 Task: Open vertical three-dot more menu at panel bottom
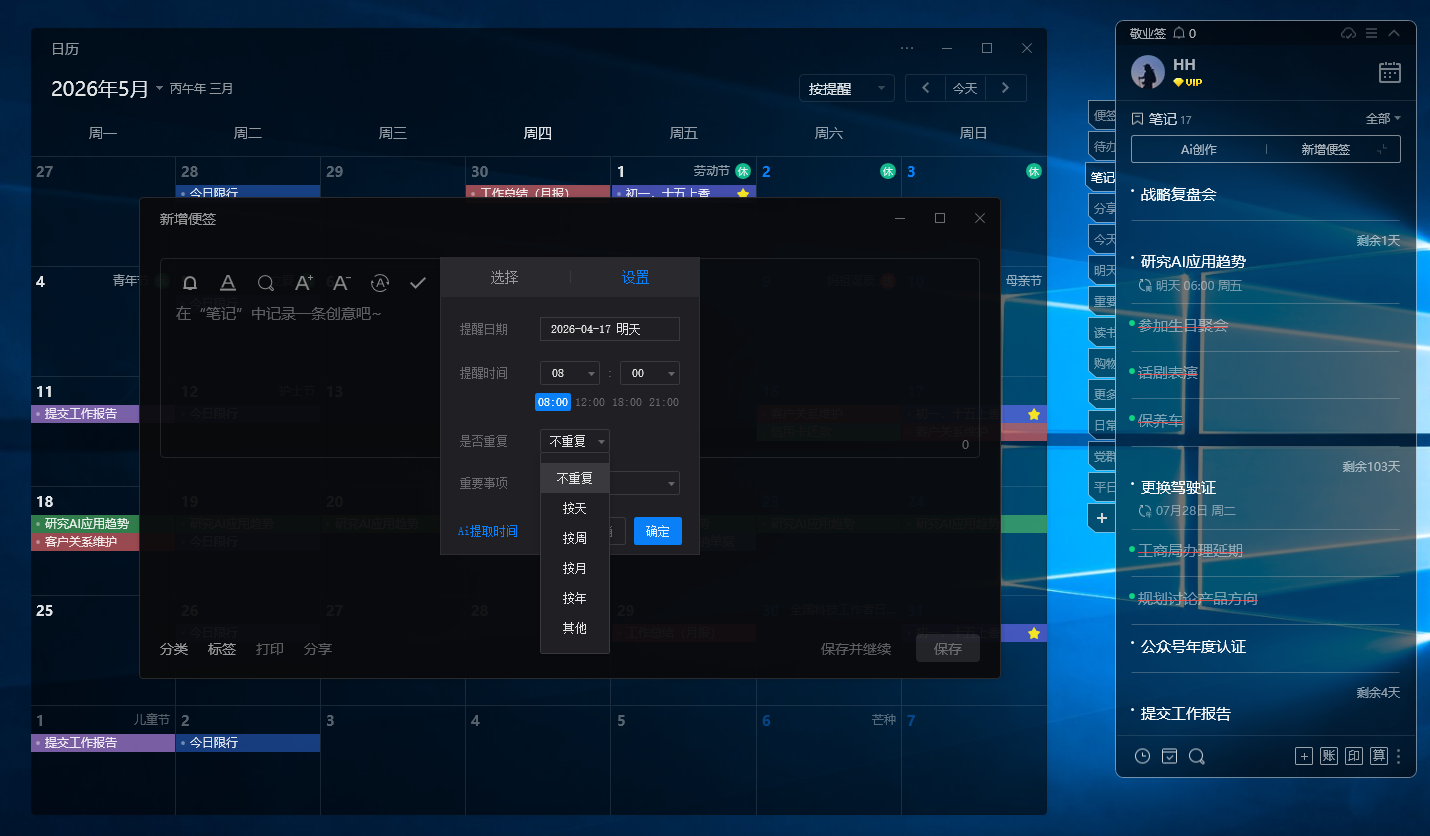coord(1399,756)
